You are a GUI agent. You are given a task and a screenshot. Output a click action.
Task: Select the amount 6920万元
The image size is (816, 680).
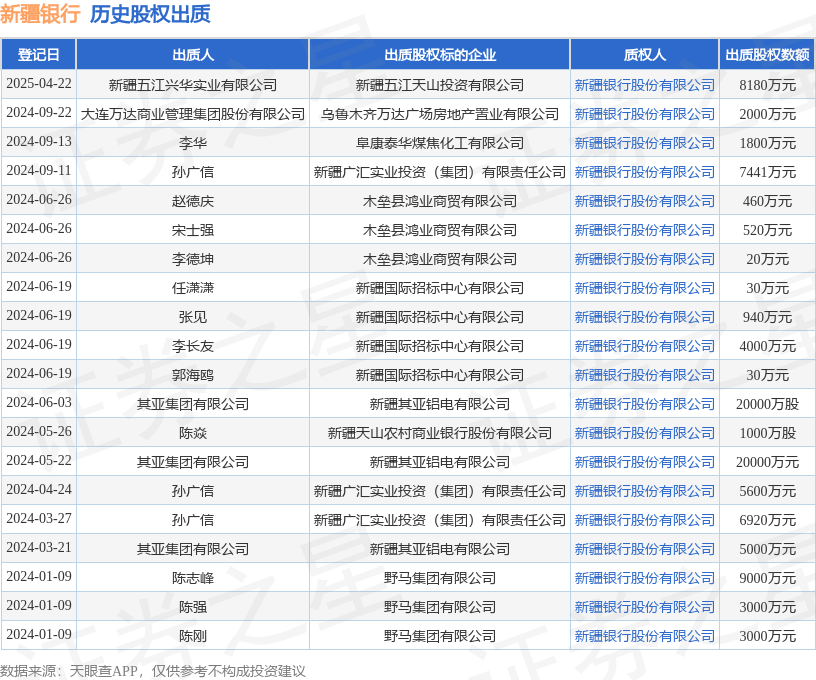[x=768, y=520]
